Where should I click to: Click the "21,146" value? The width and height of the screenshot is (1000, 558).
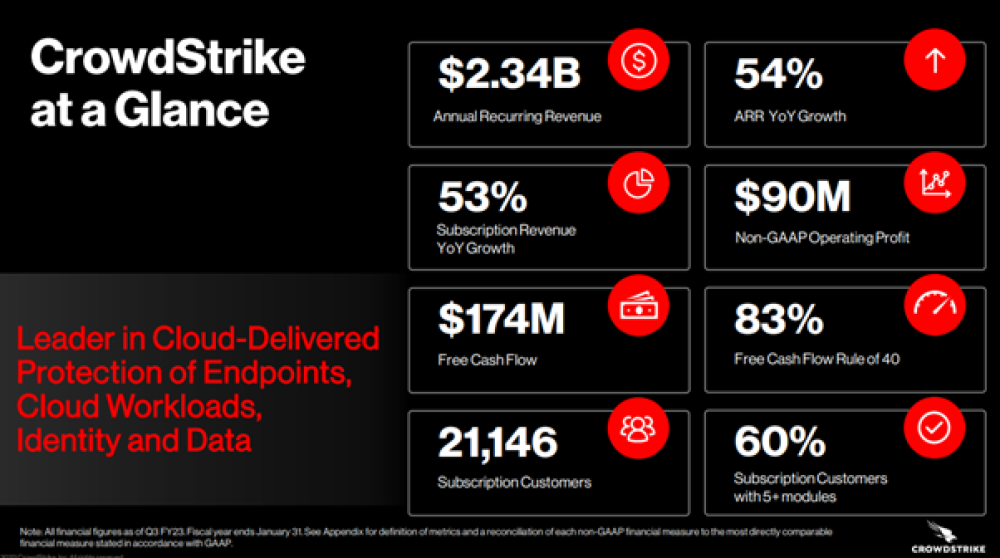(x=497, y=442)
